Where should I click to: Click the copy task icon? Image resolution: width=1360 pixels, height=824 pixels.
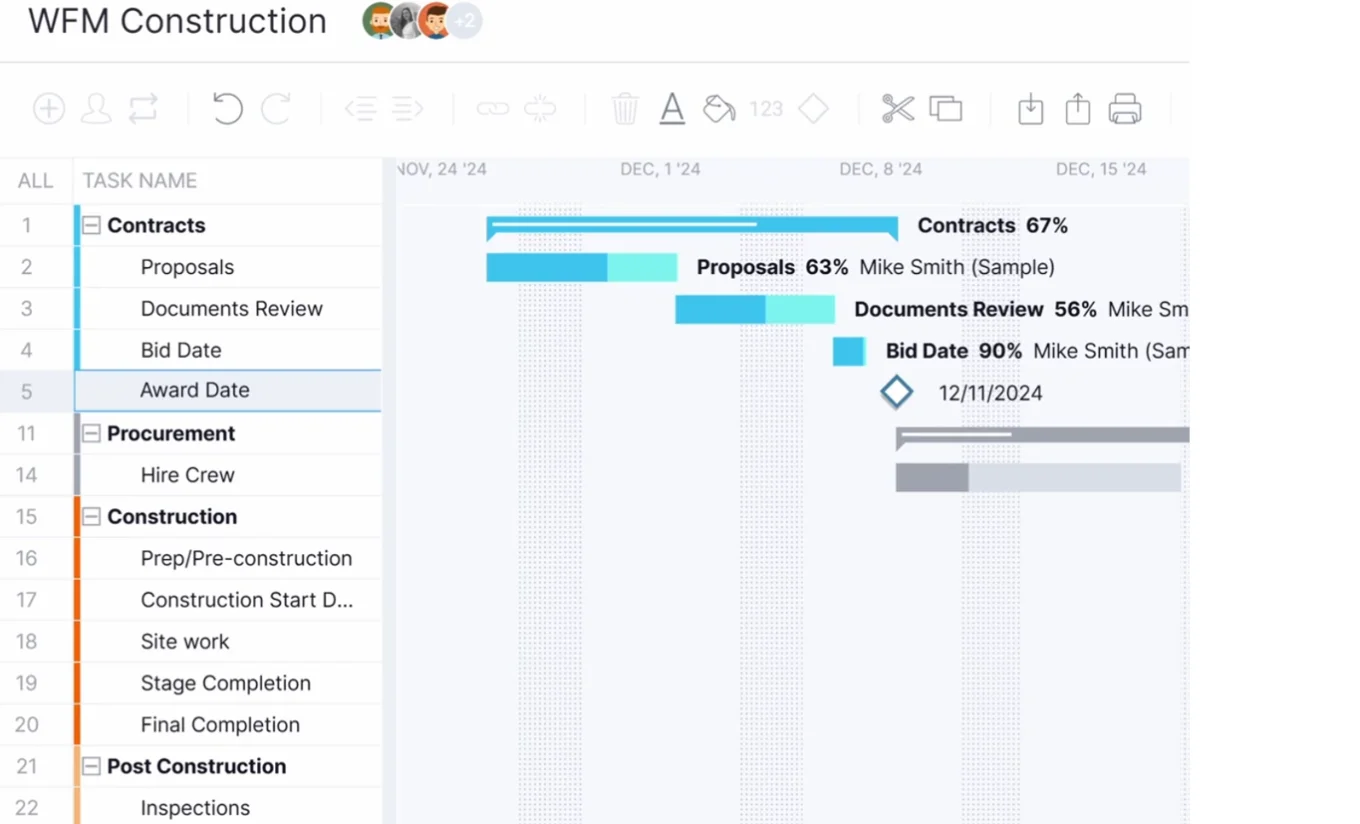pyautogui.click(x=946, y=108)
